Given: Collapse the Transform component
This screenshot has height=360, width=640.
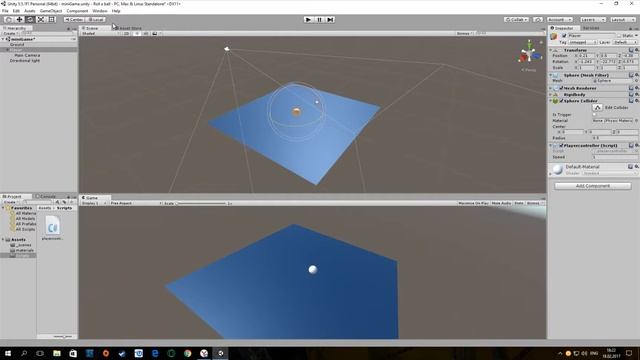Looking at the screenshot, I should 551,50.
